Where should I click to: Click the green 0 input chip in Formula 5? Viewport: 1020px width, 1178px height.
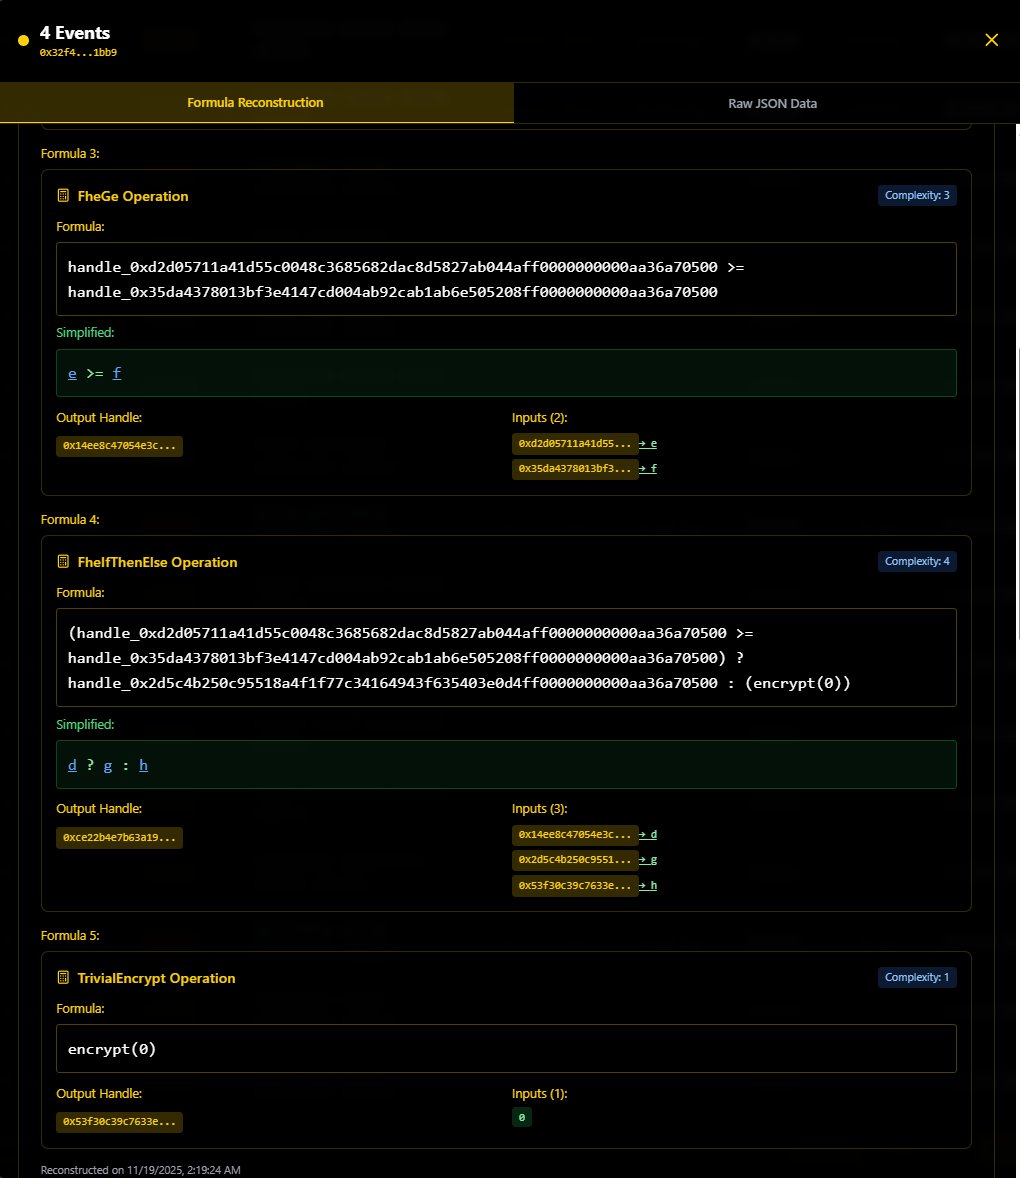pyautogui.click(x=522, y=1117)
